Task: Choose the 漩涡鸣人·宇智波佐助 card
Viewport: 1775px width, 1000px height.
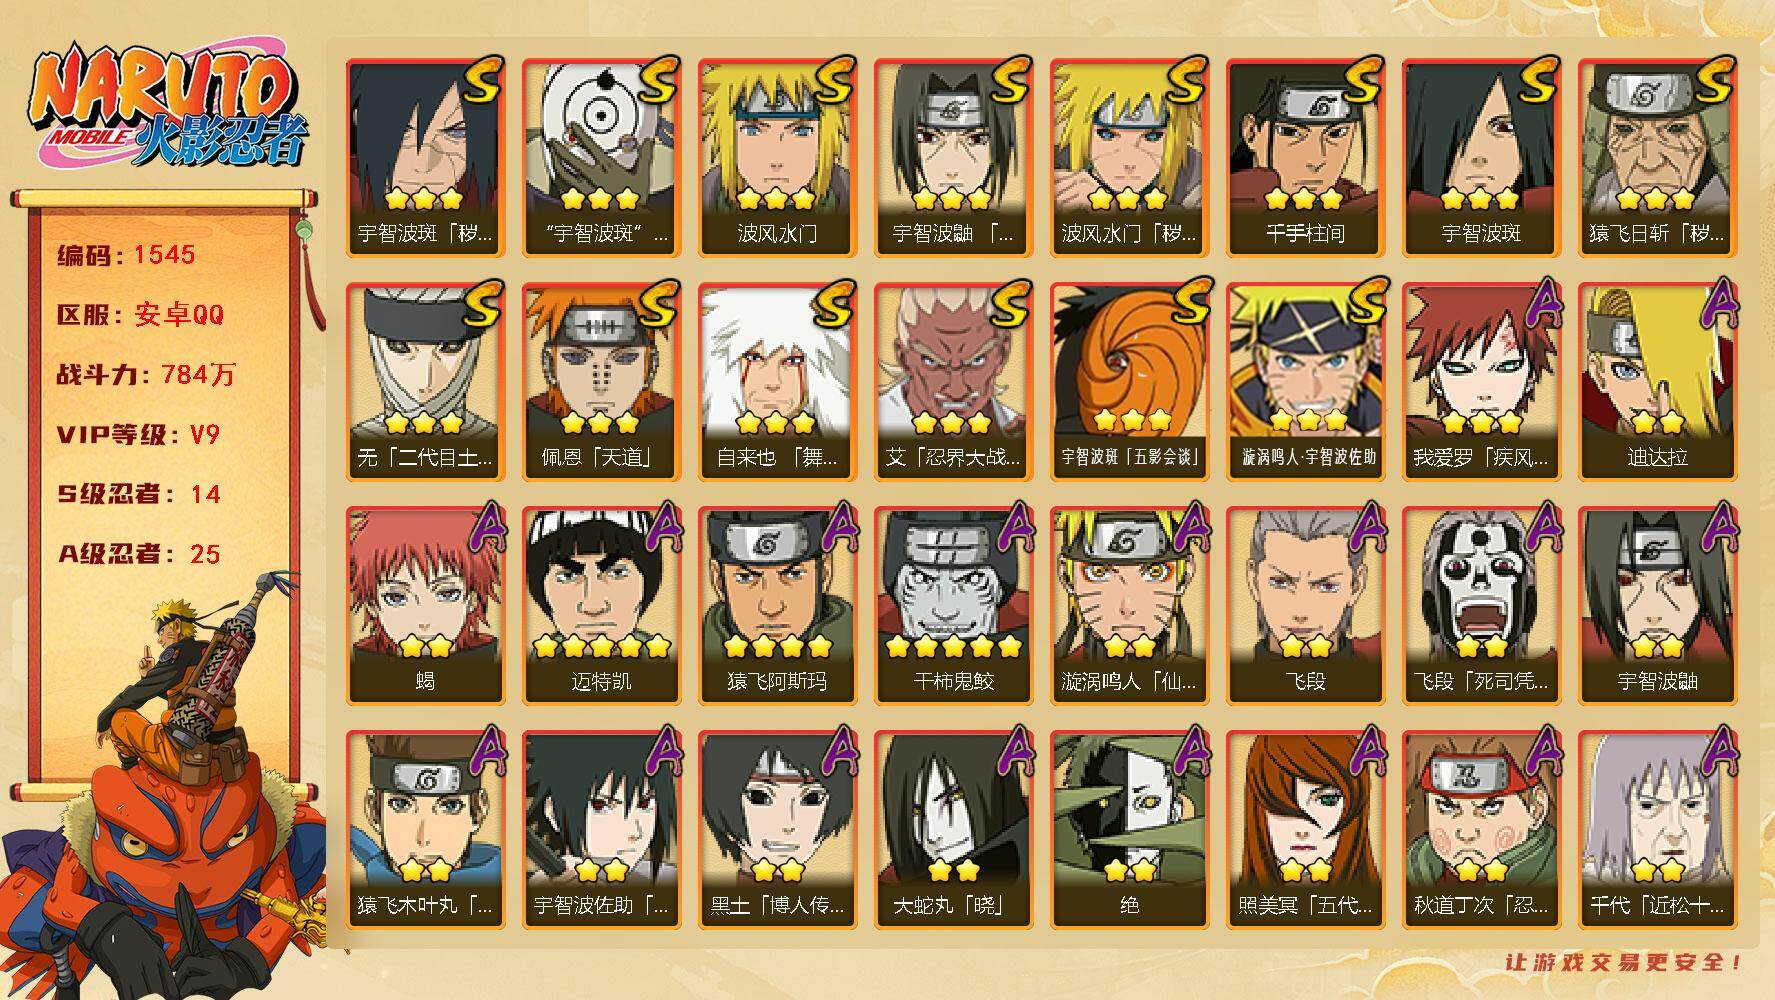Action: click(1305, 381)
